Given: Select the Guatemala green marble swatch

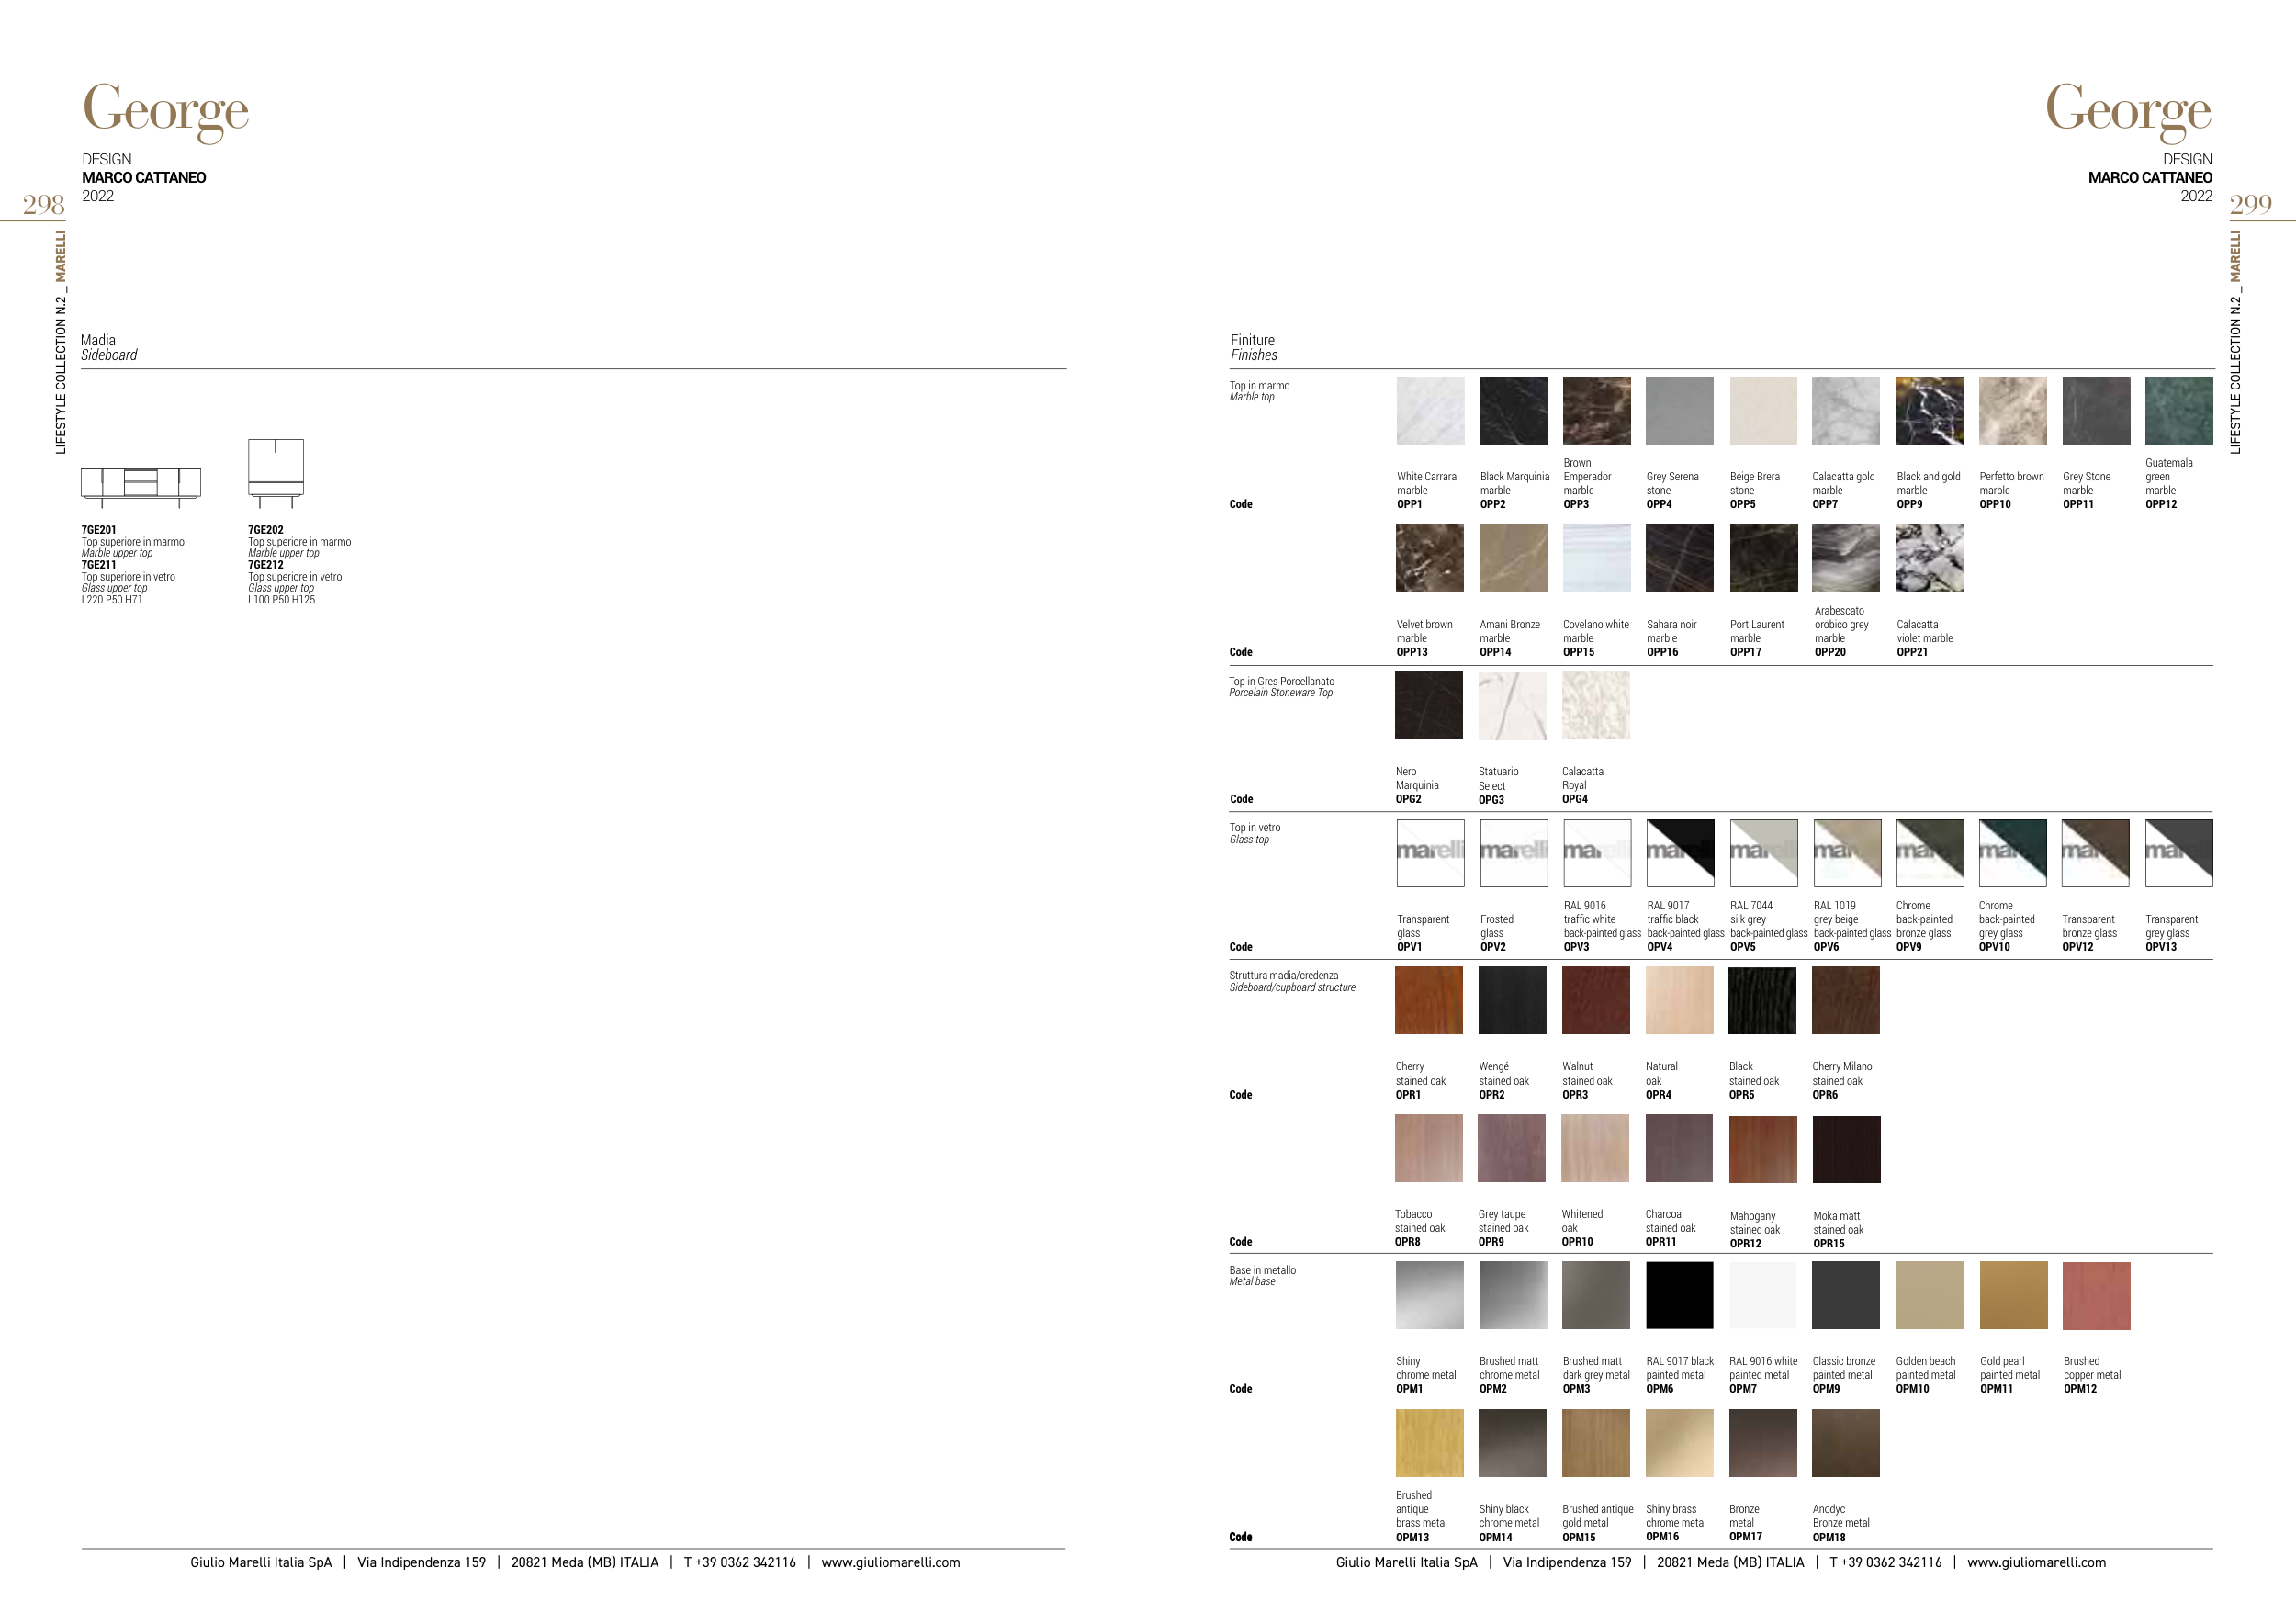Looking at the screenshot, I should pos(2178,410).
